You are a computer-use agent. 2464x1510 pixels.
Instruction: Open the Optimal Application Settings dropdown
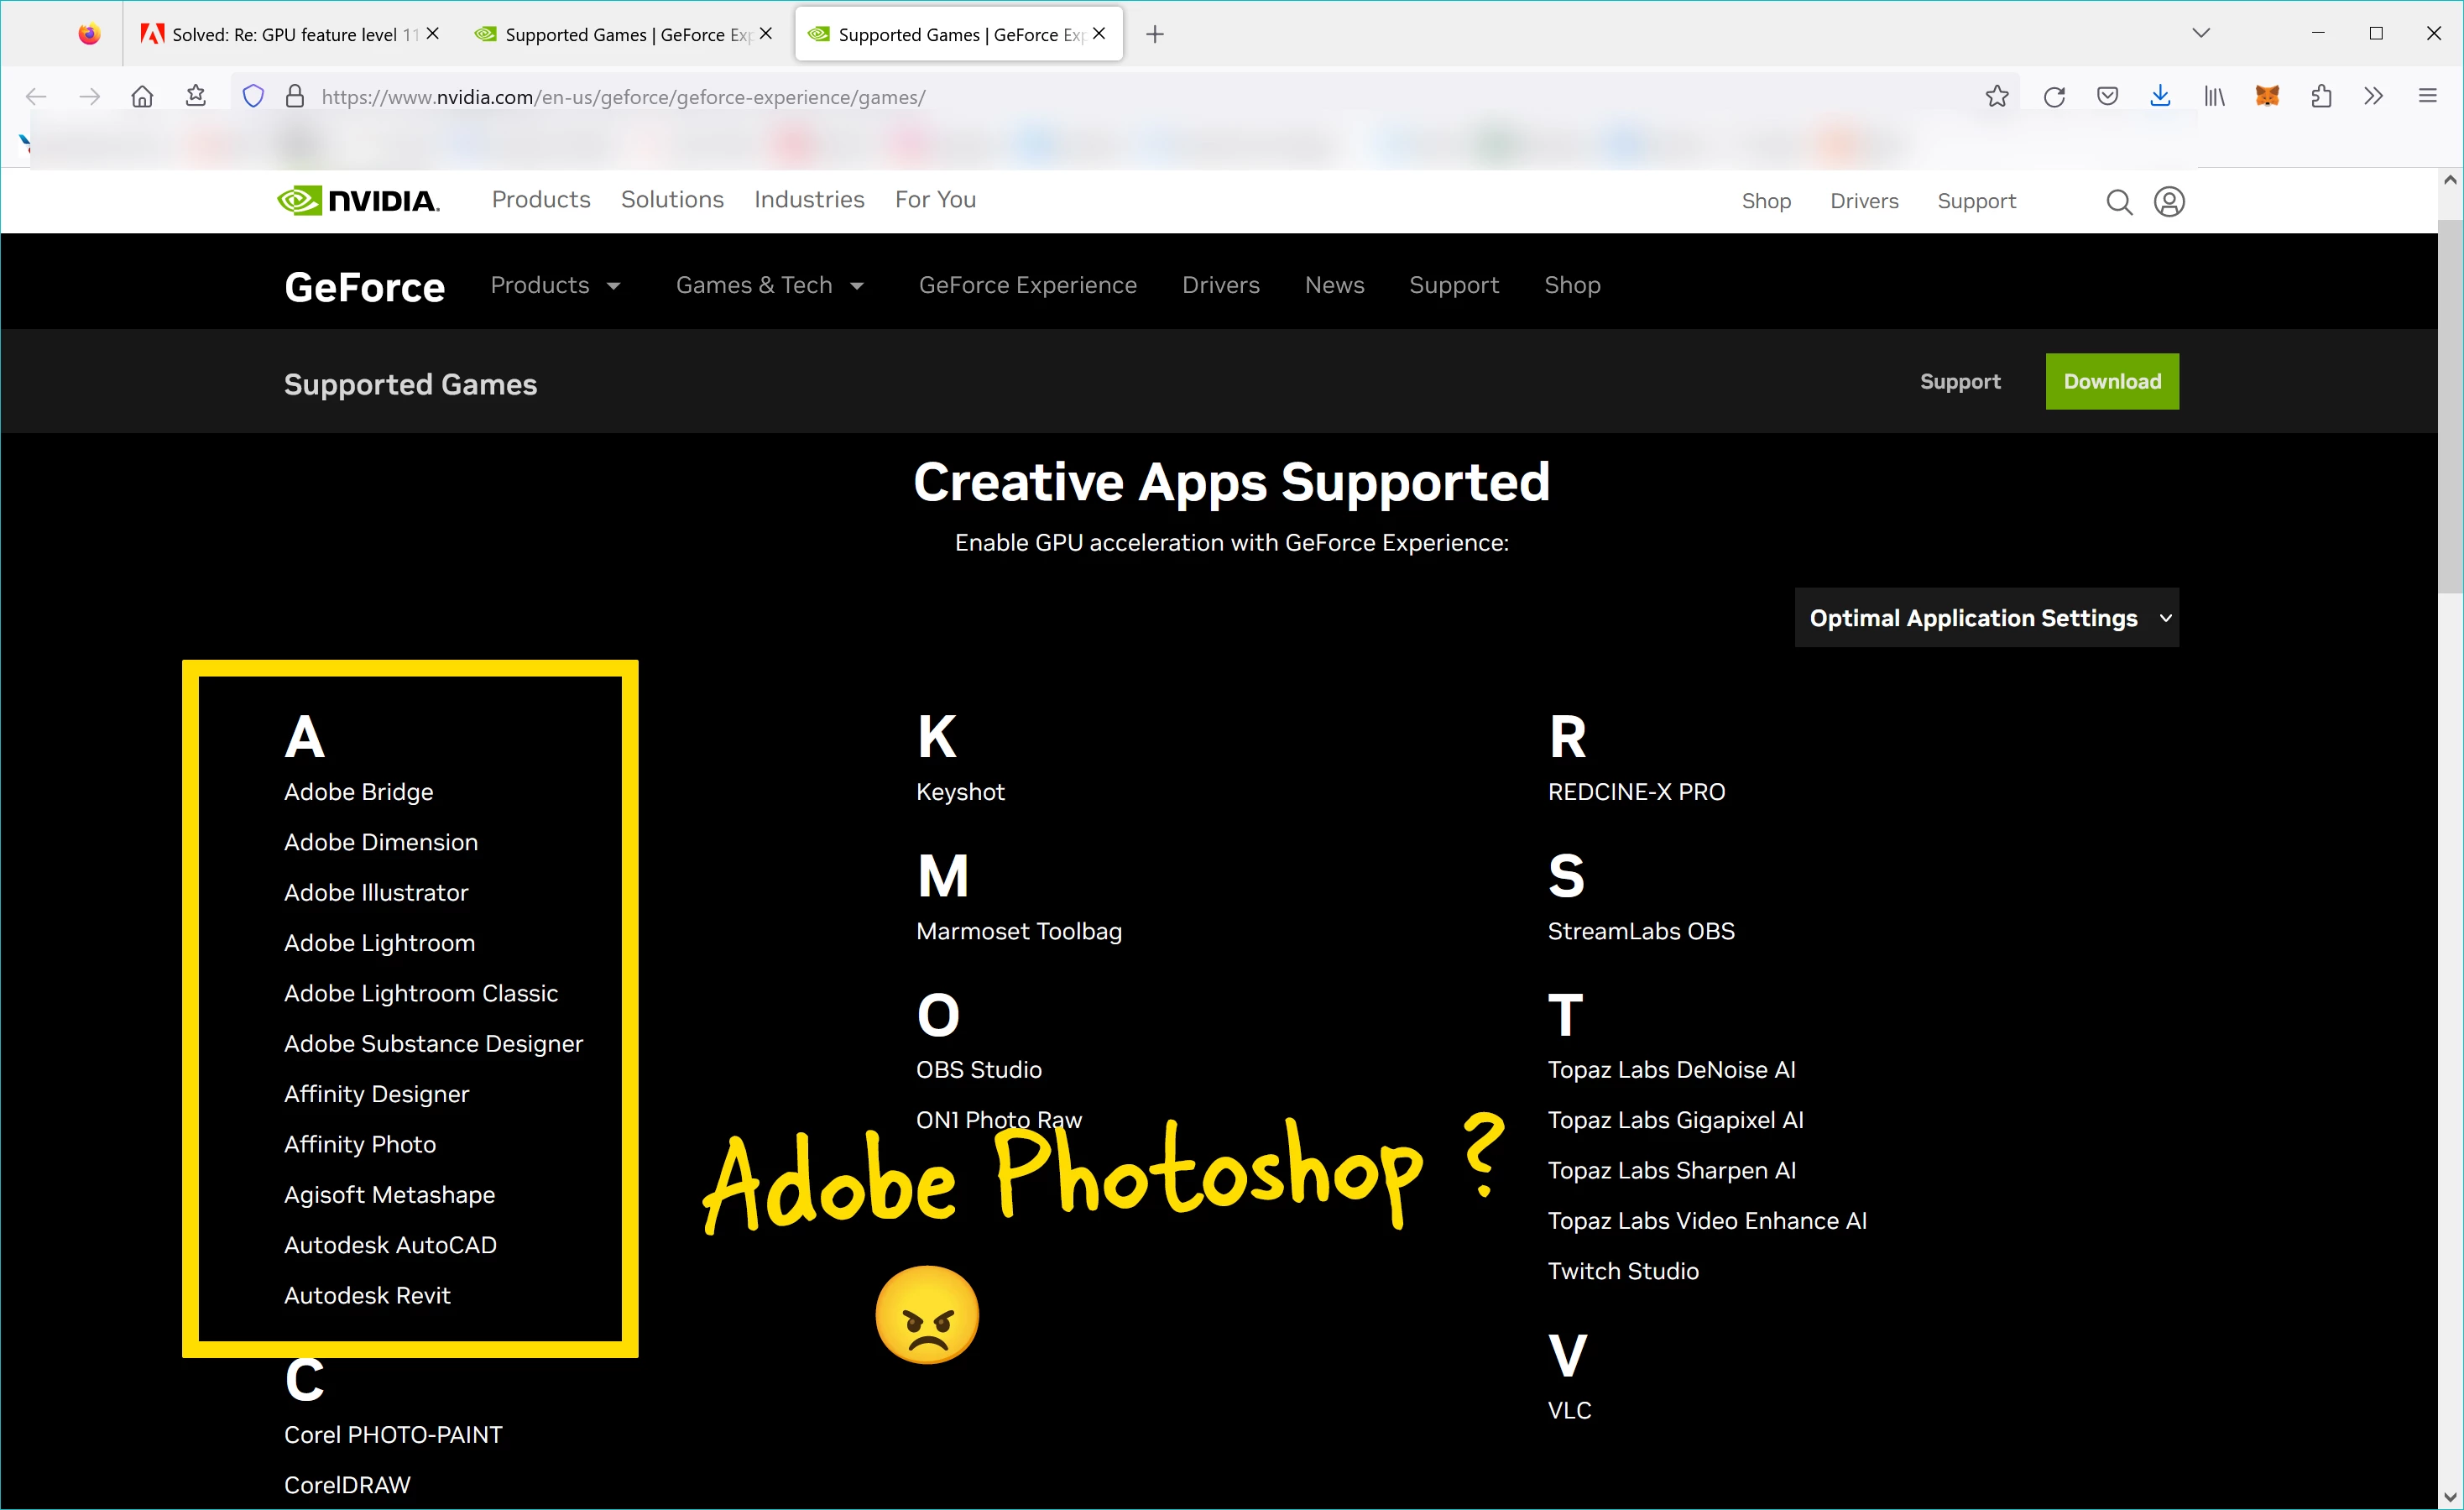click(1986, 618)
